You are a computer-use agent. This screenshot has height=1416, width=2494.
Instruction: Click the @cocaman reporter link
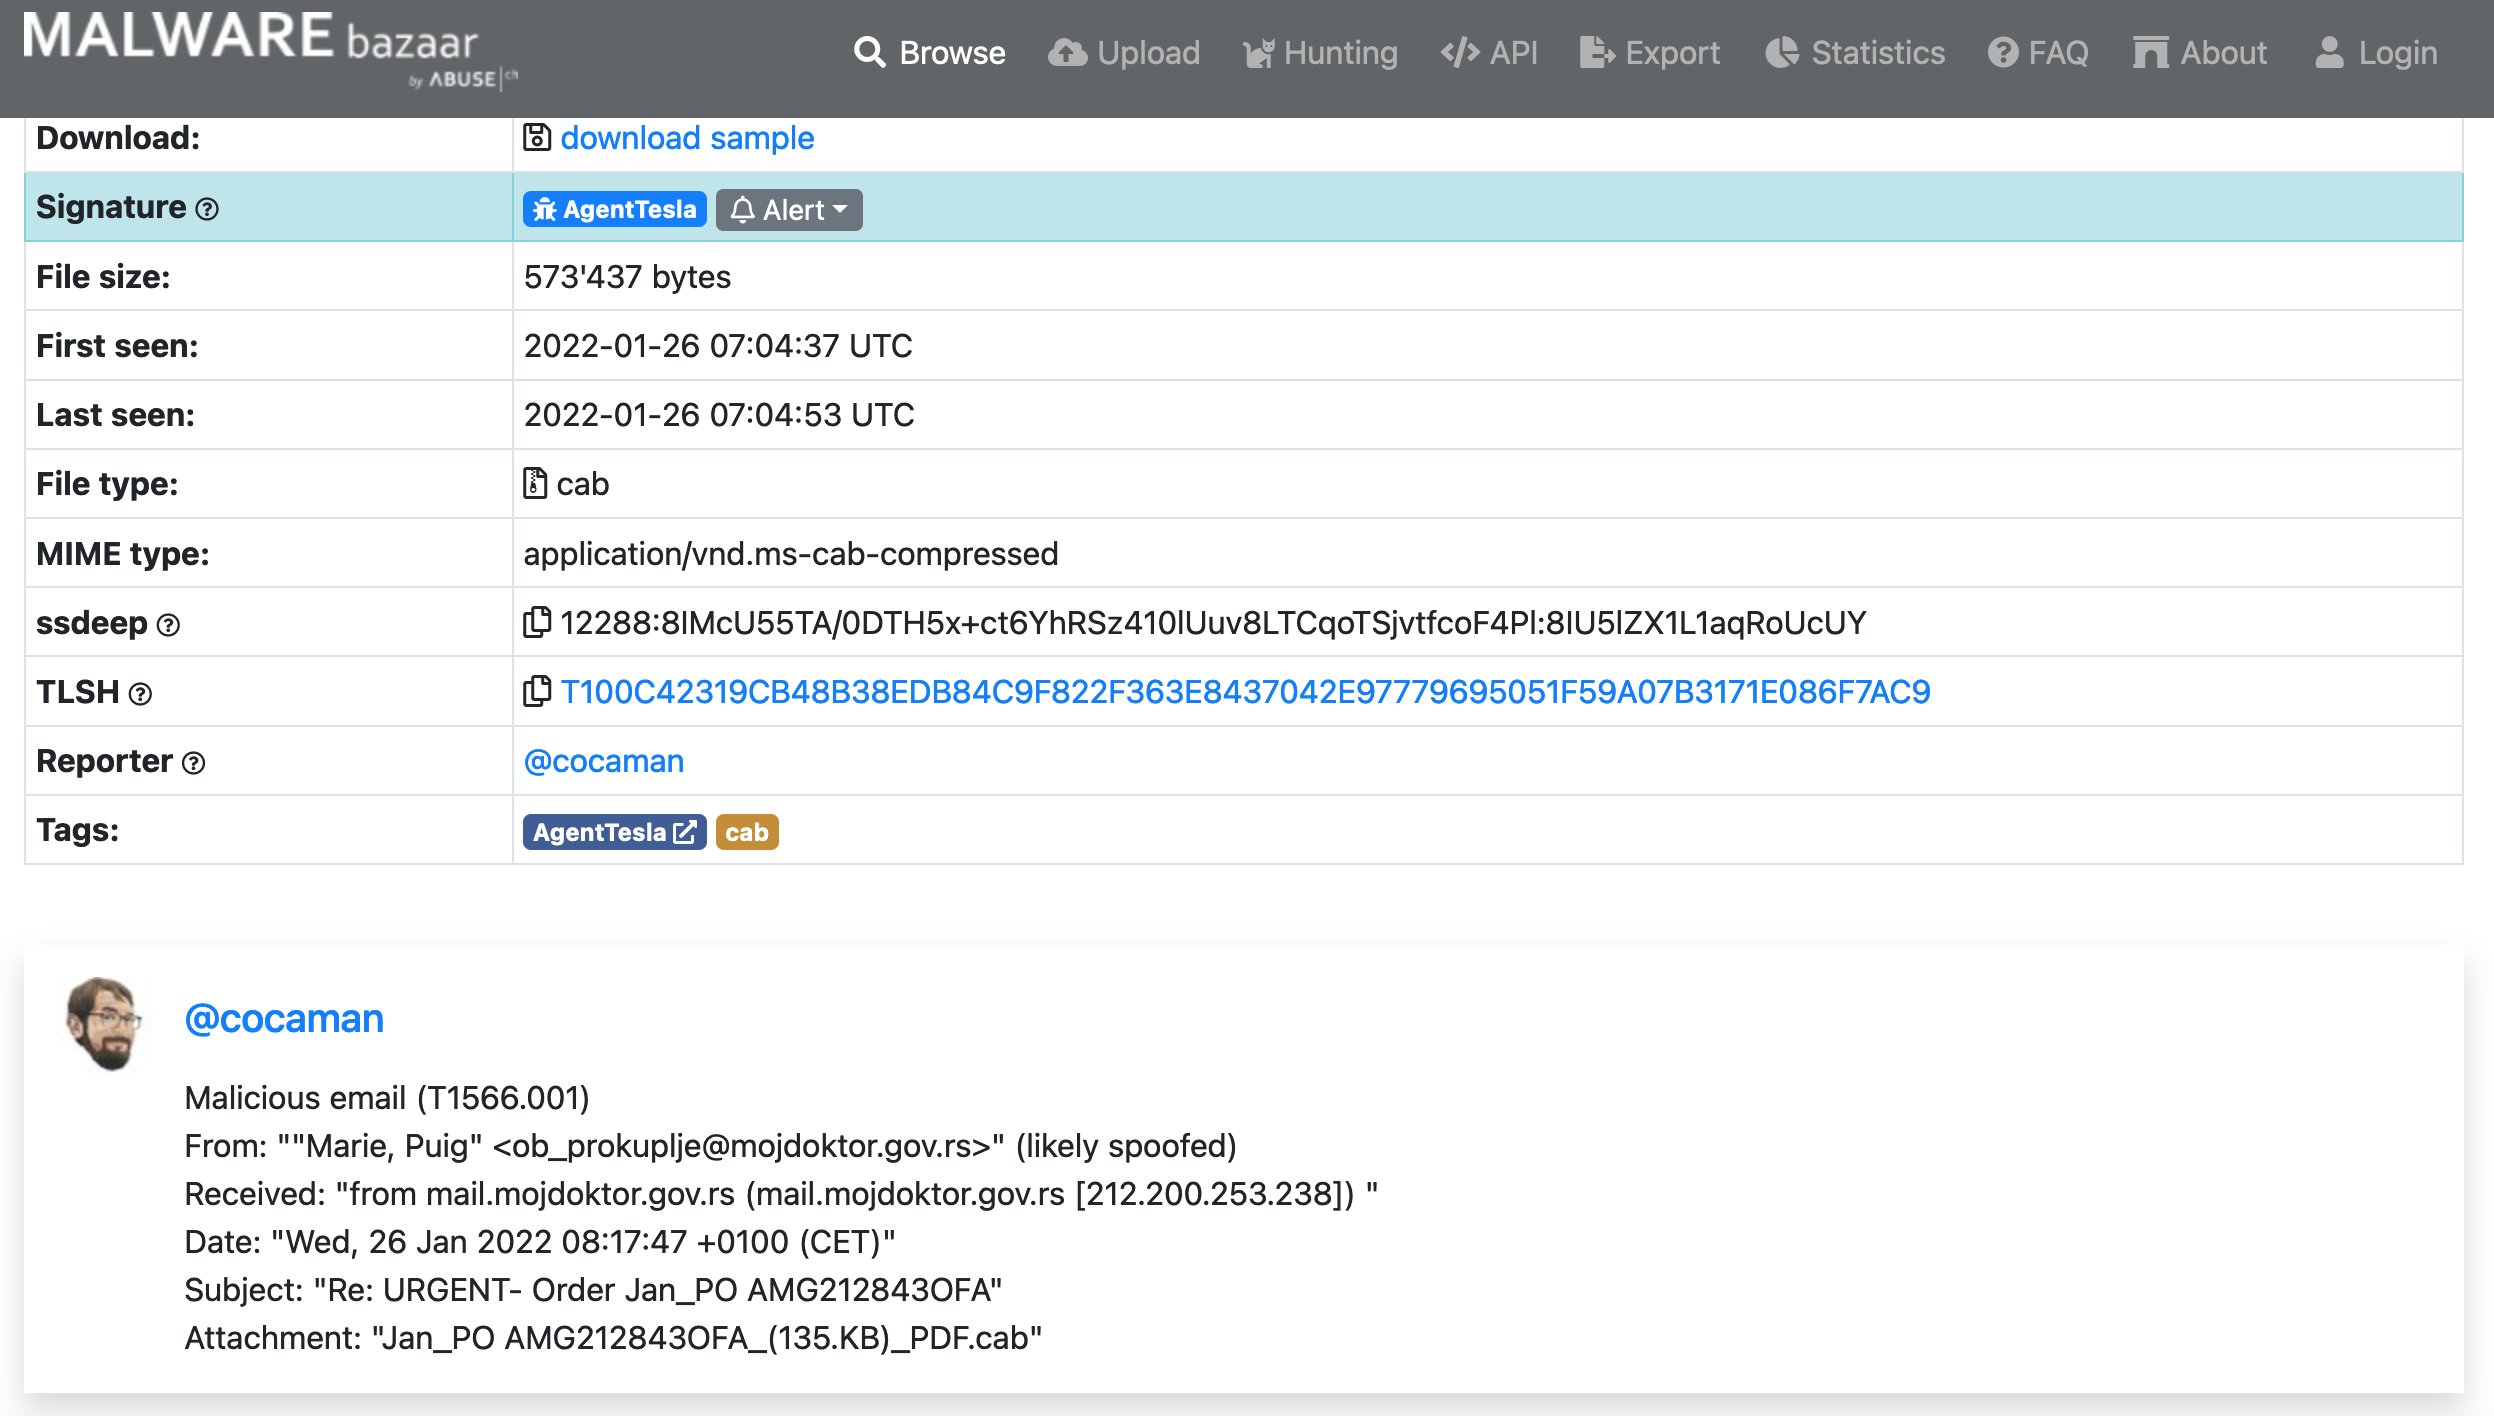click(x=603, y=760)
